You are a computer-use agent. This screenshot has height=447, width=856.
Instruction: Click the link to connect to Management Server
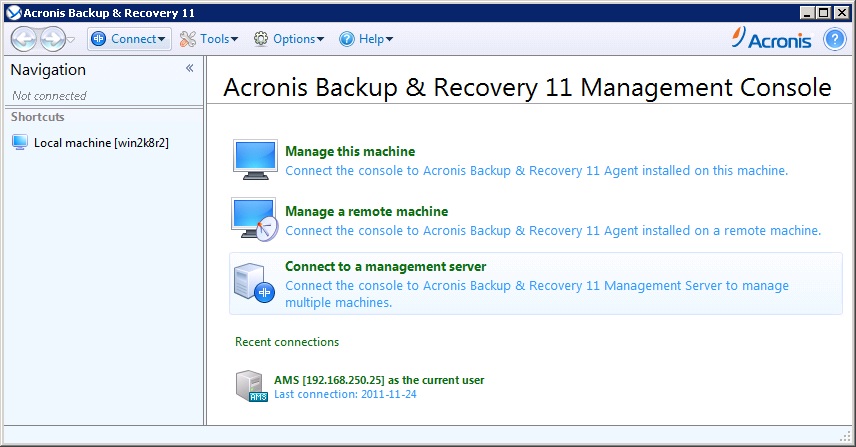537,294
